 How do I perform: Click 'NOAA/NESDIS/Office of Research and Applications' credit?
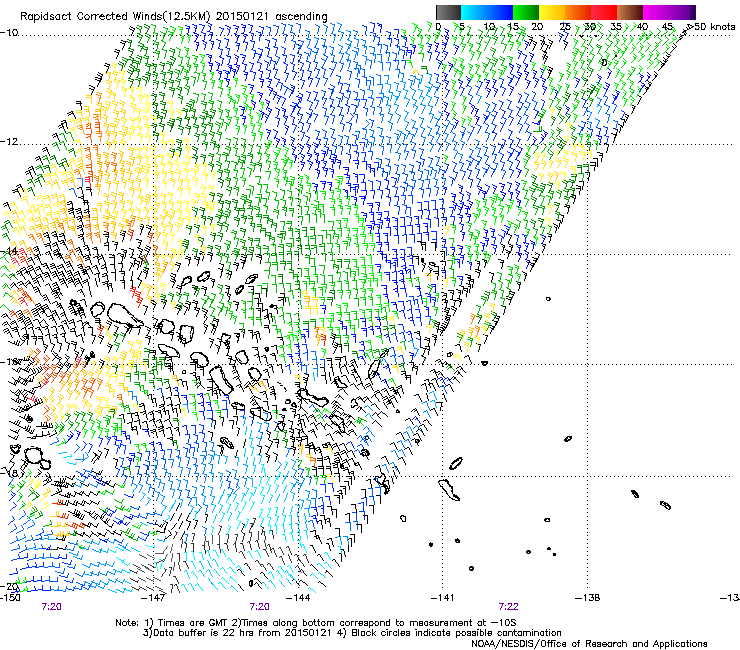click(589, 644)
